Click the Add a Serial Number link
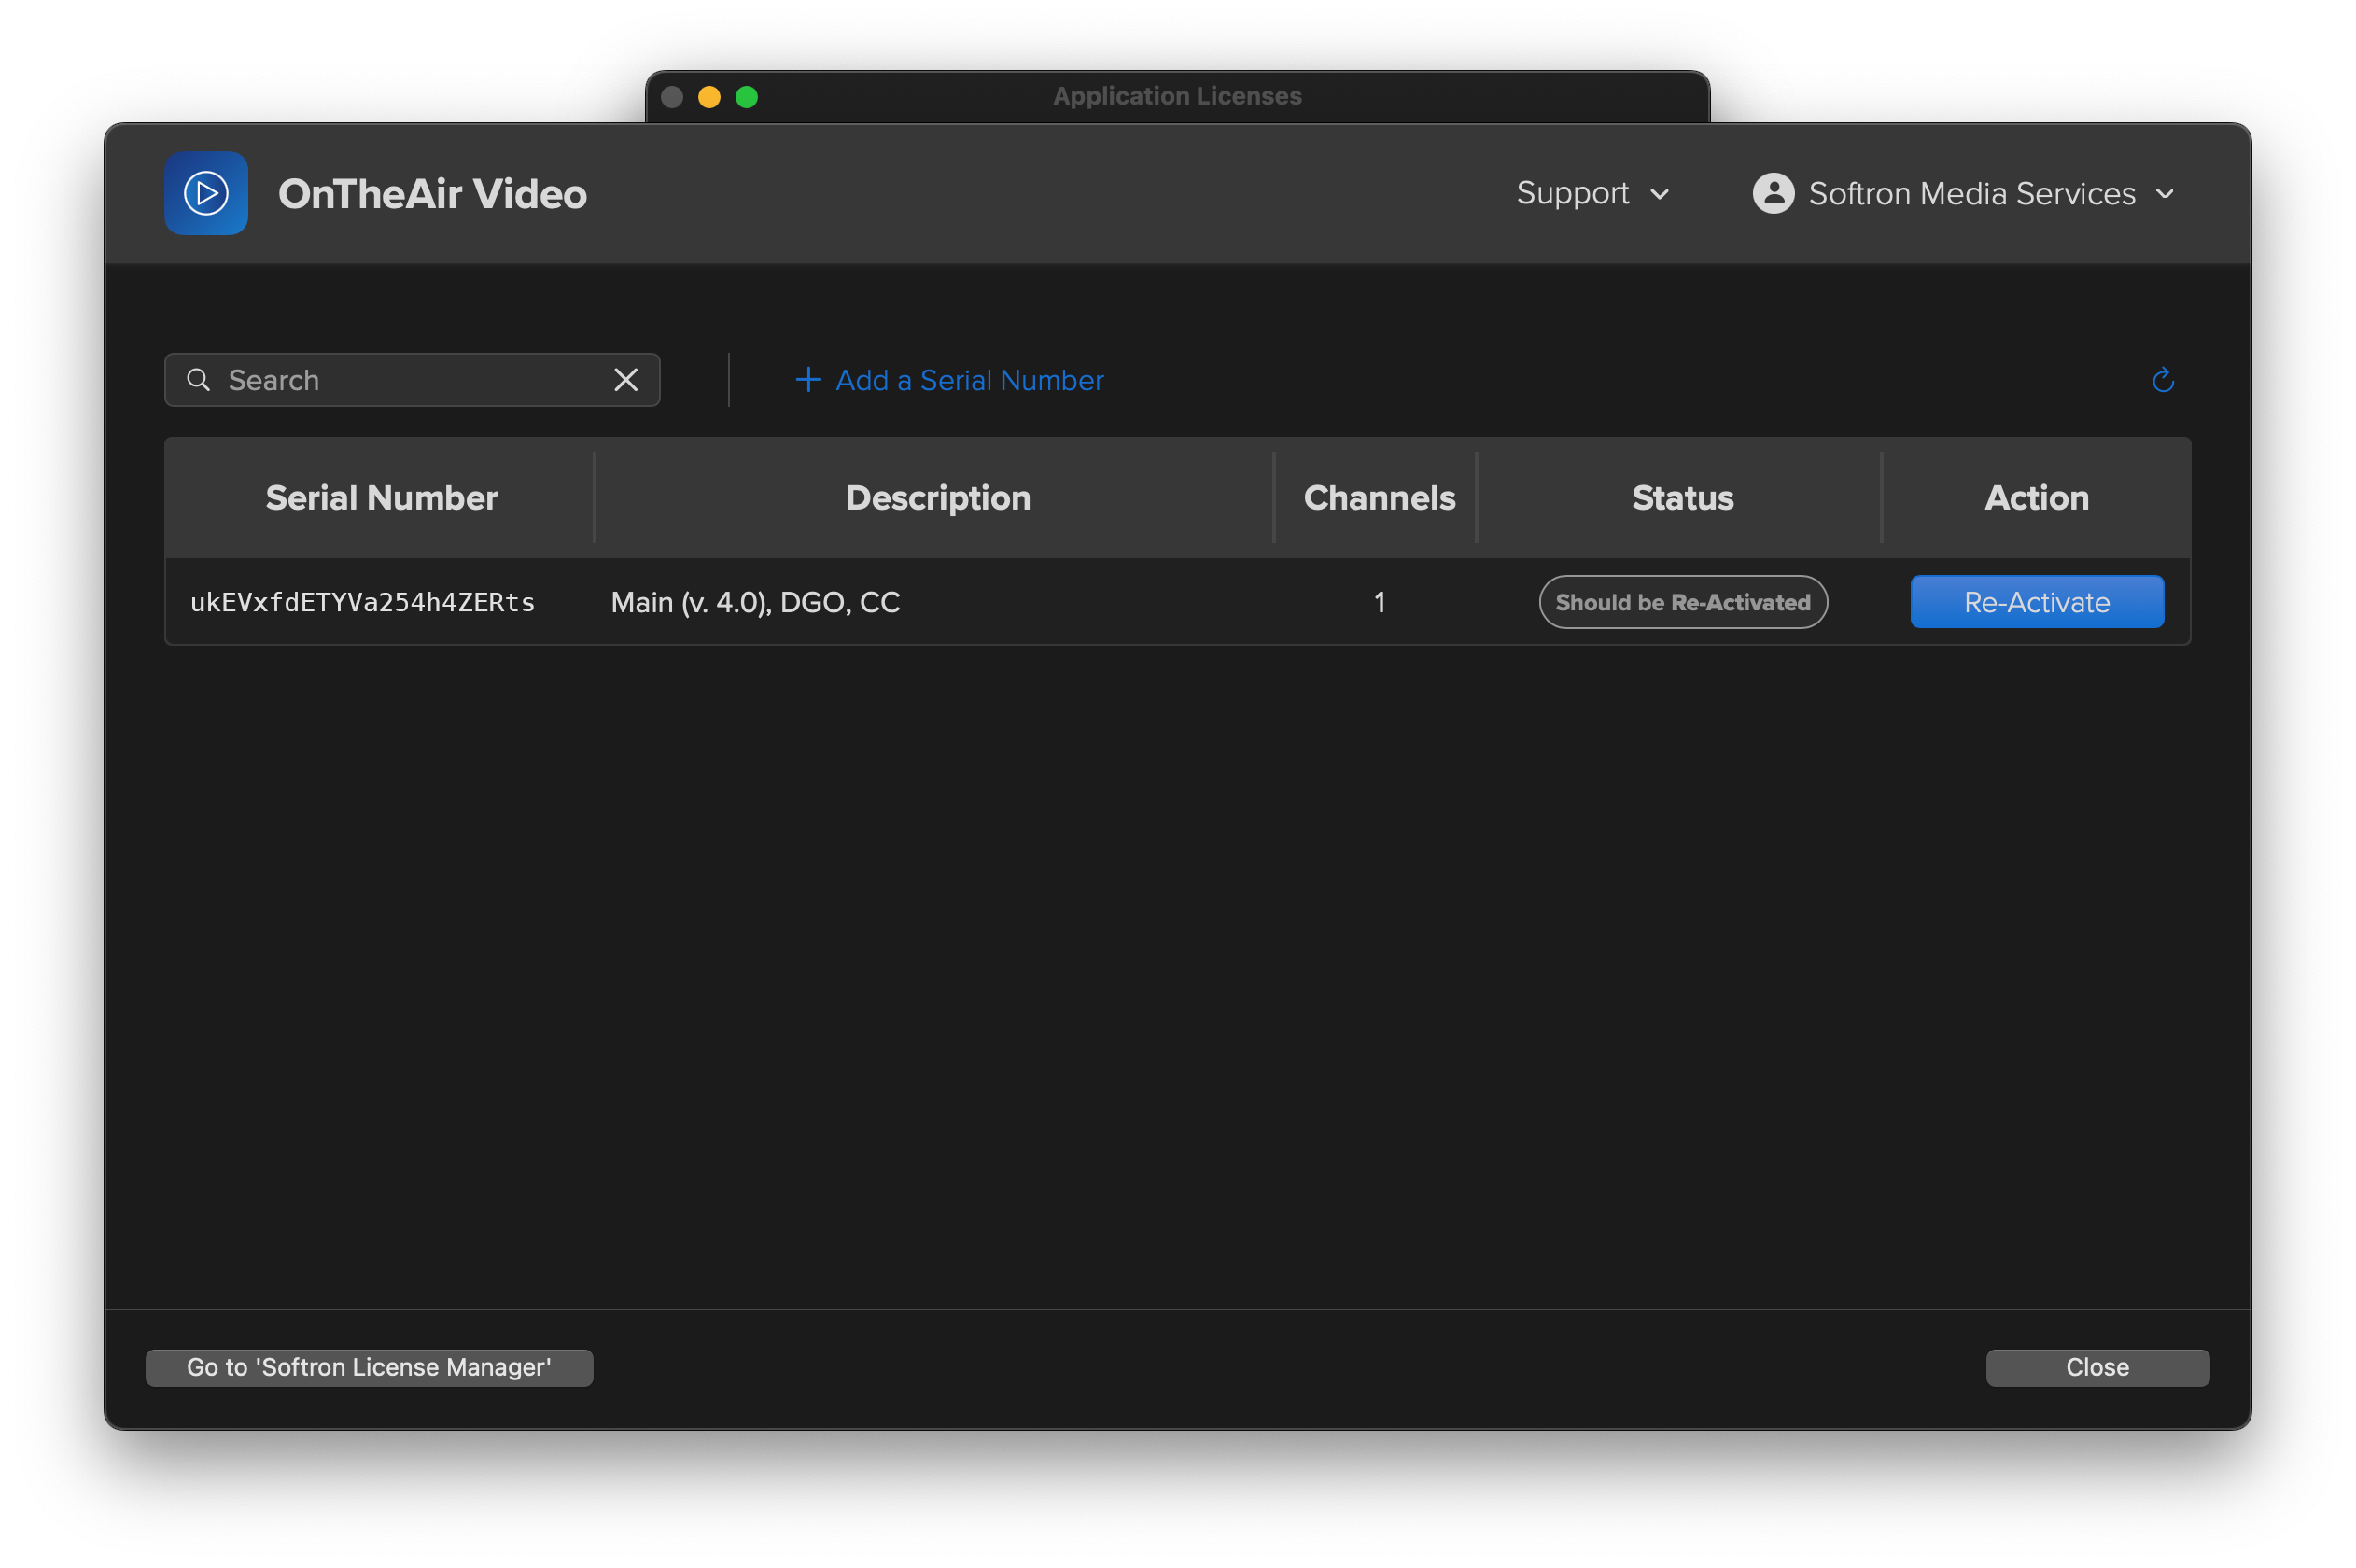The width and height of the screenshot is (2356, 1568). click(x=949, y=380)
